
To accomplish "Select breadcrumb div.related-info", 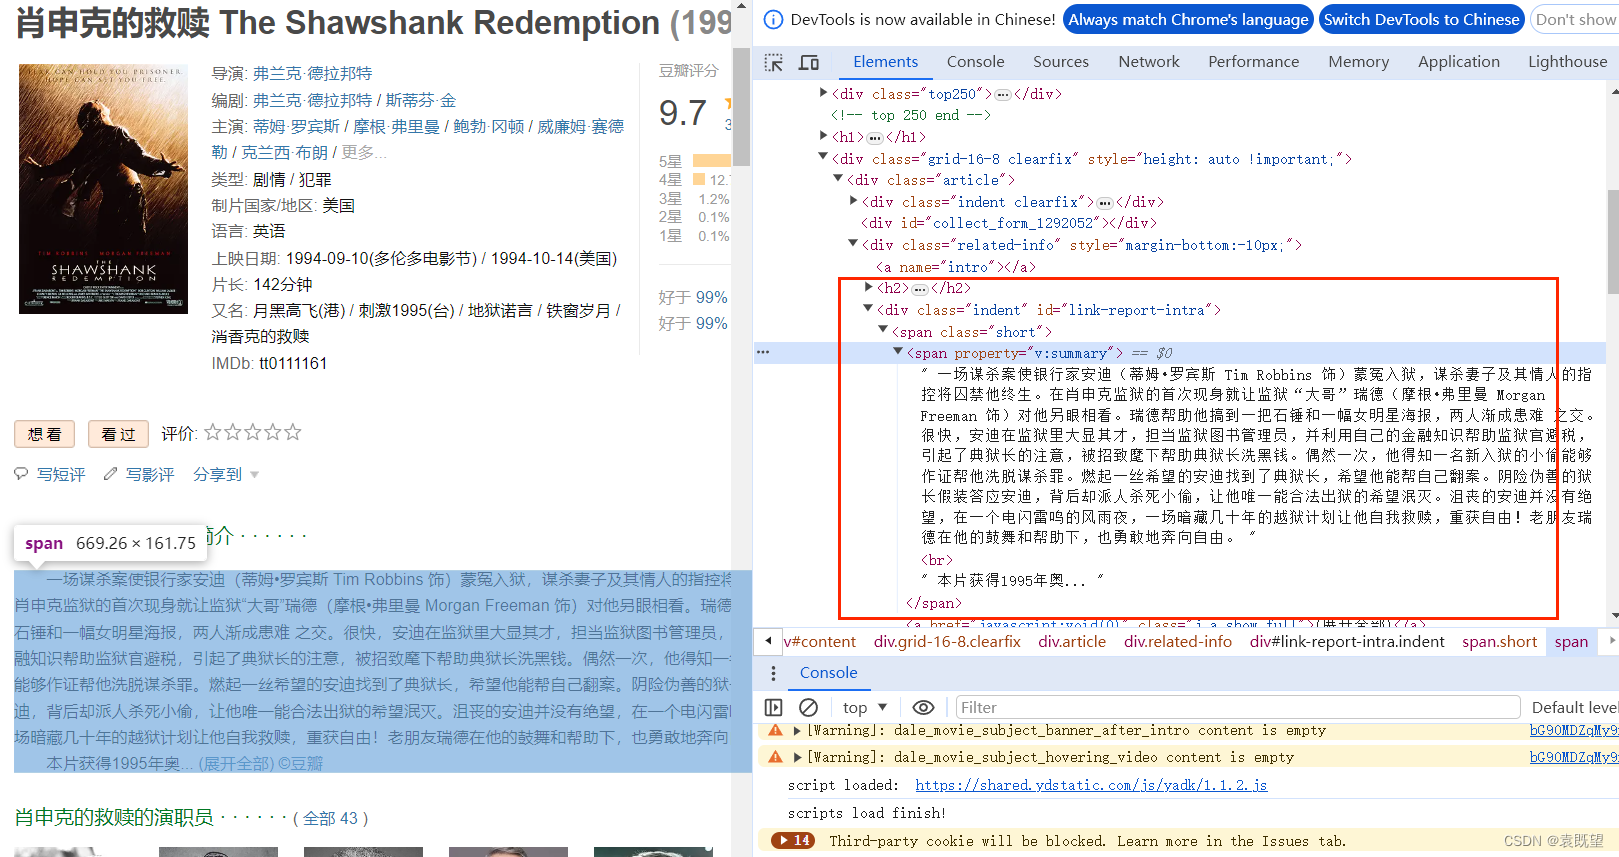I will point(1177,641).
